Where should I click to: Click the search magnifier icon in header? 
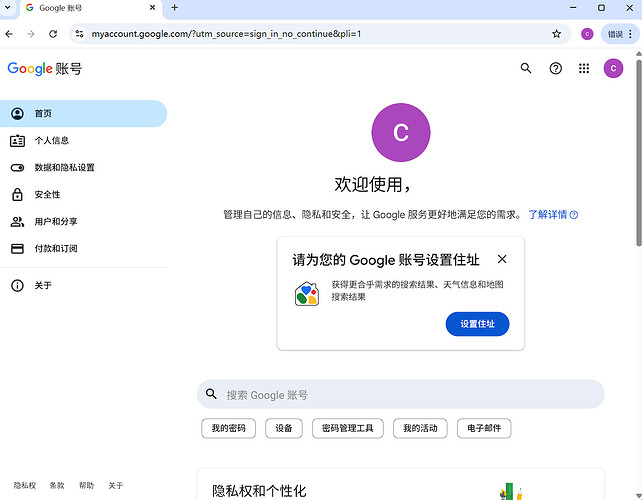click(x=526, y=68)
